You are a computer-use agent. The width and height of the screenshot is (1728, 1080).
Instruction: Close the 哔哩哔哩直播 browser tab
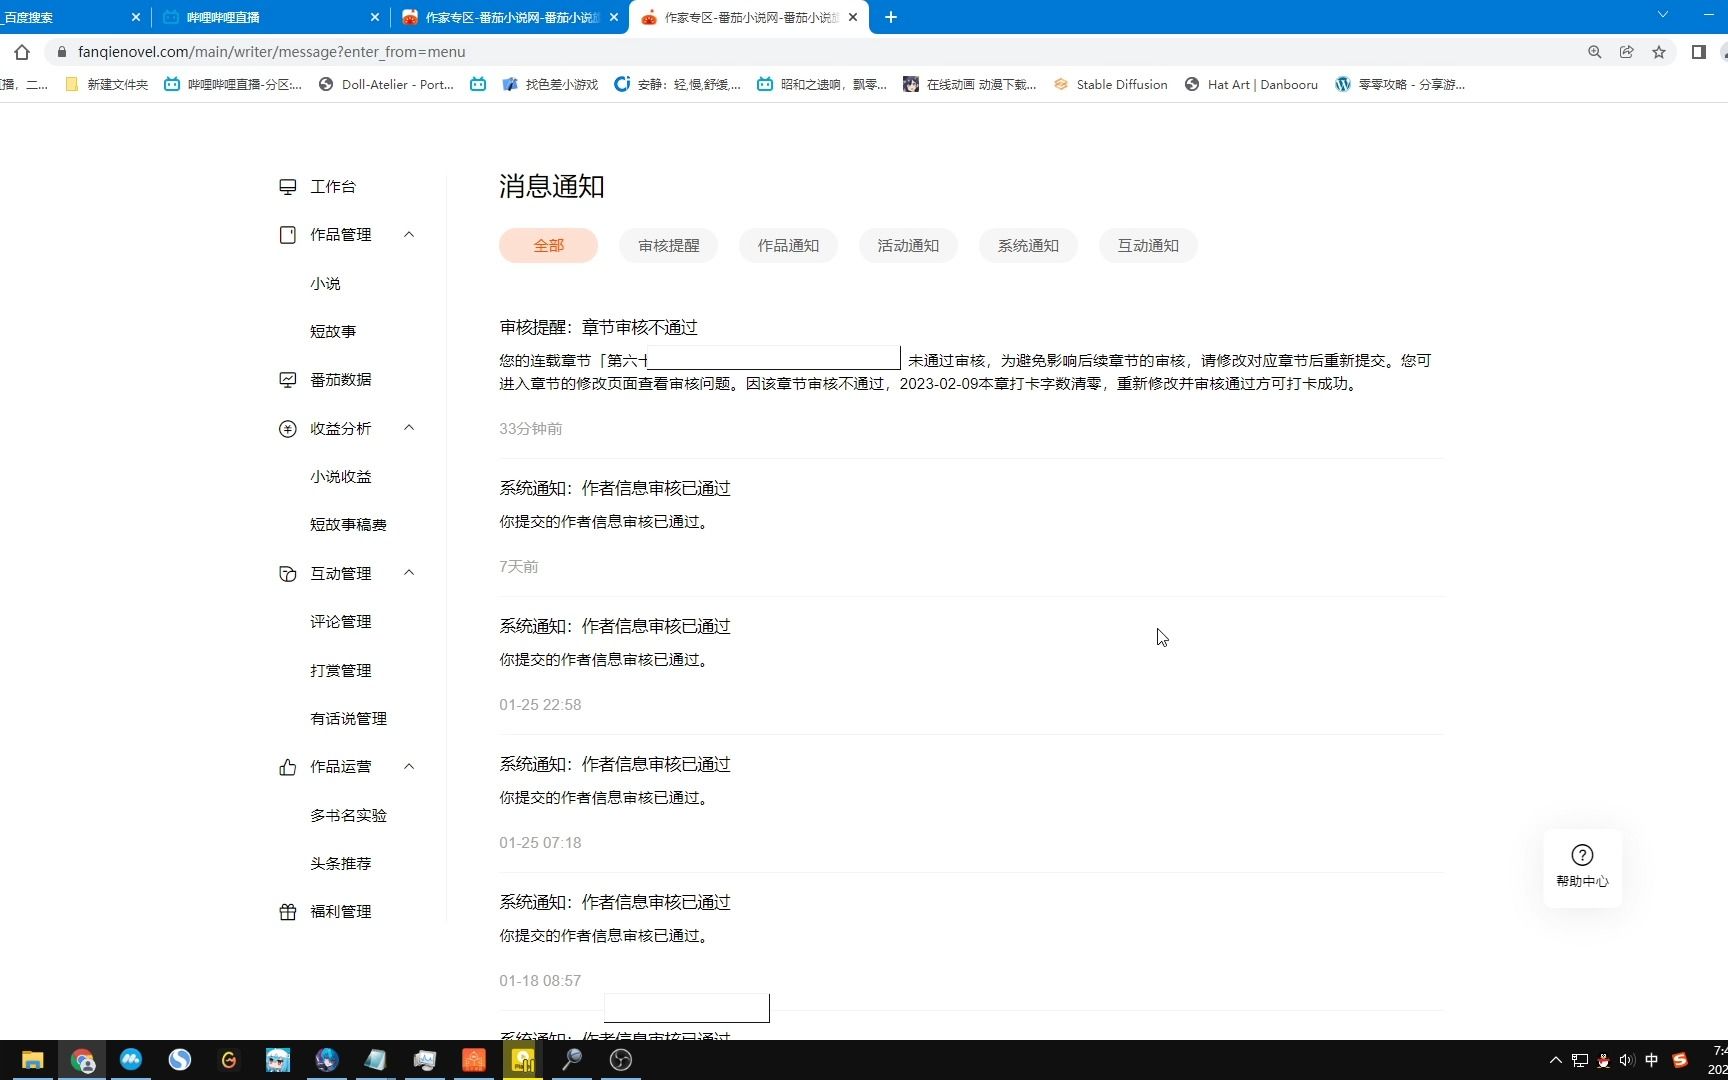[x=375, y=17]
